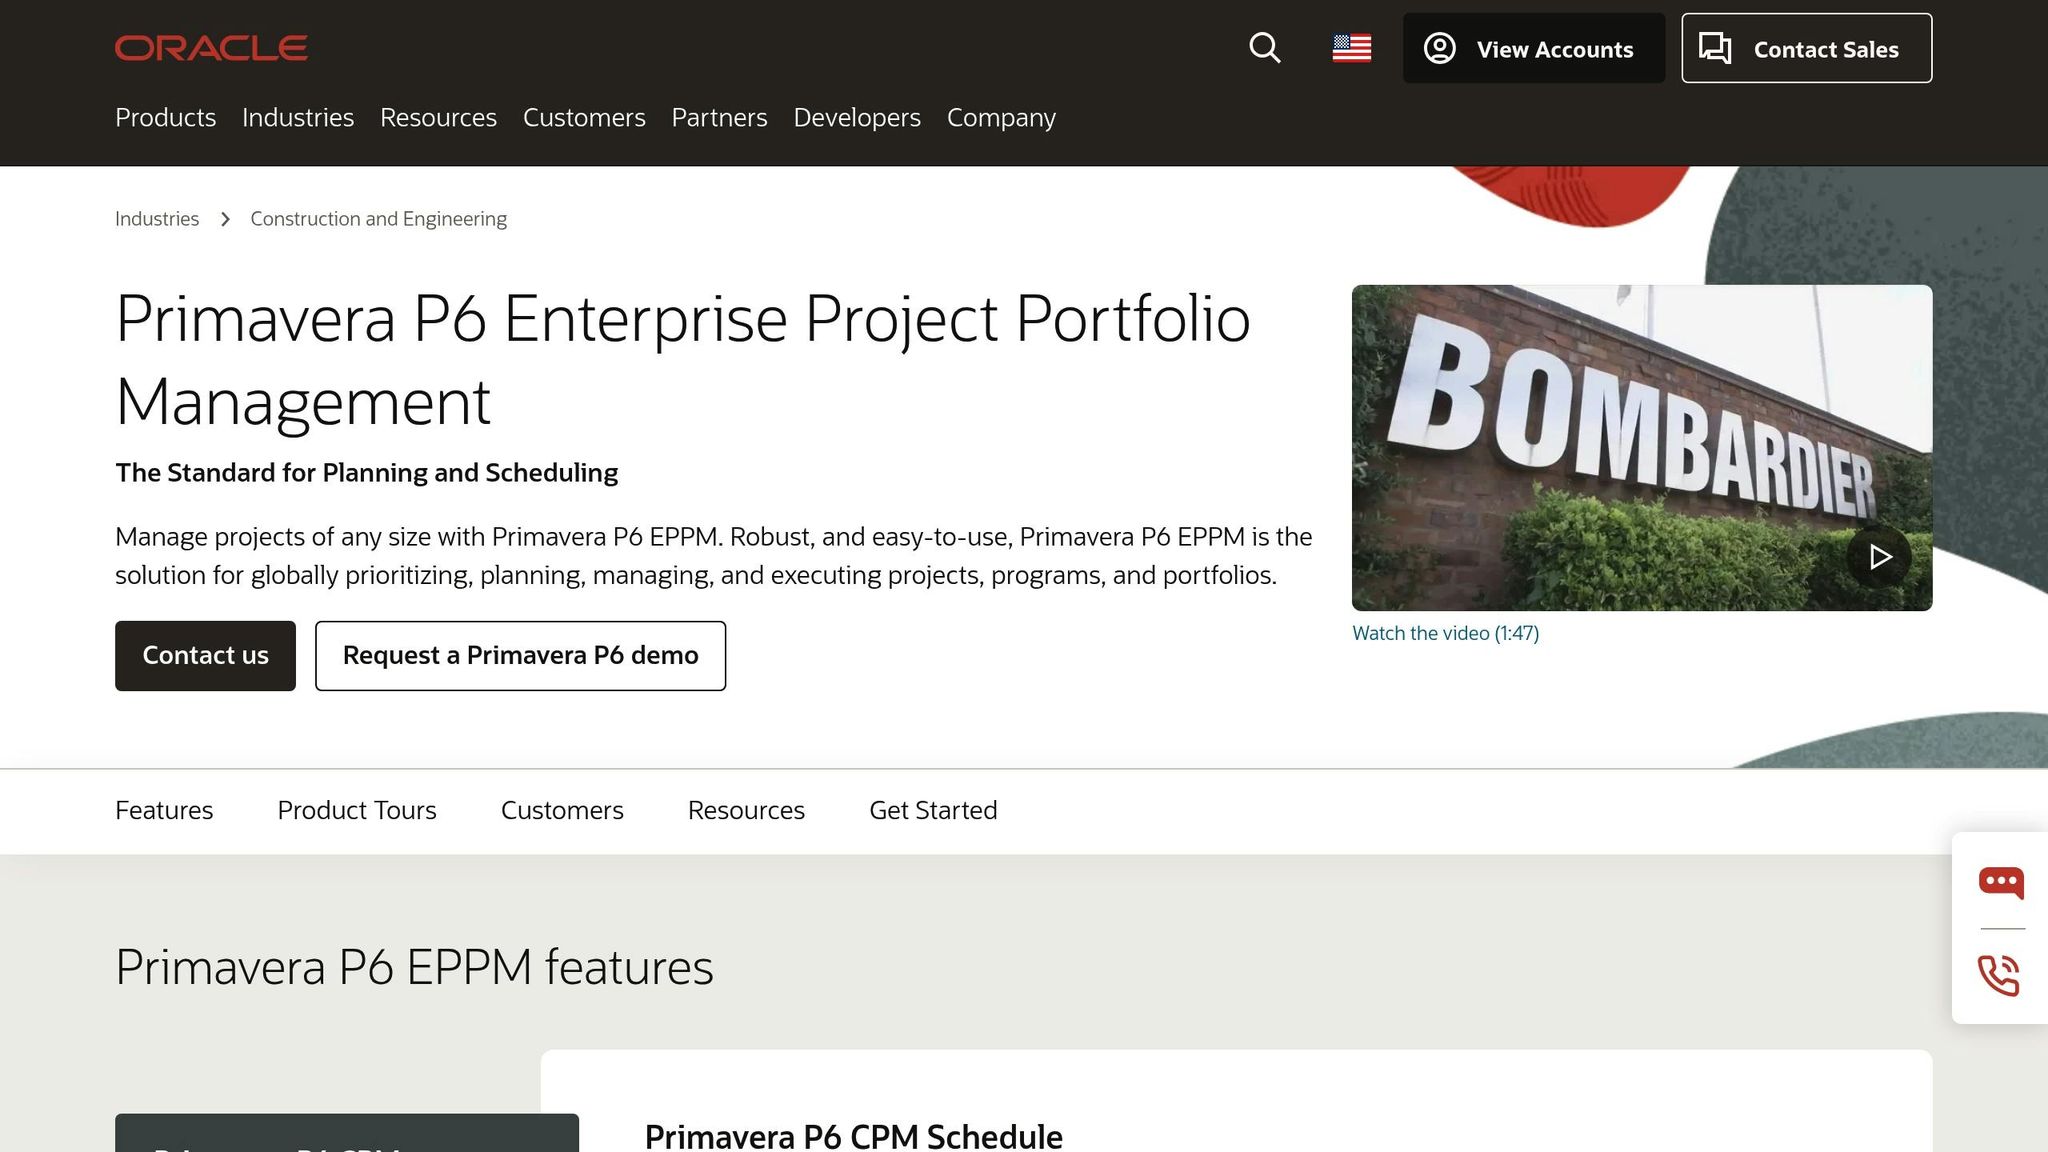This screenshot has width=2048, height=1152.
Task: Jump to the Features section tab
Action: (x=164, y=811)
